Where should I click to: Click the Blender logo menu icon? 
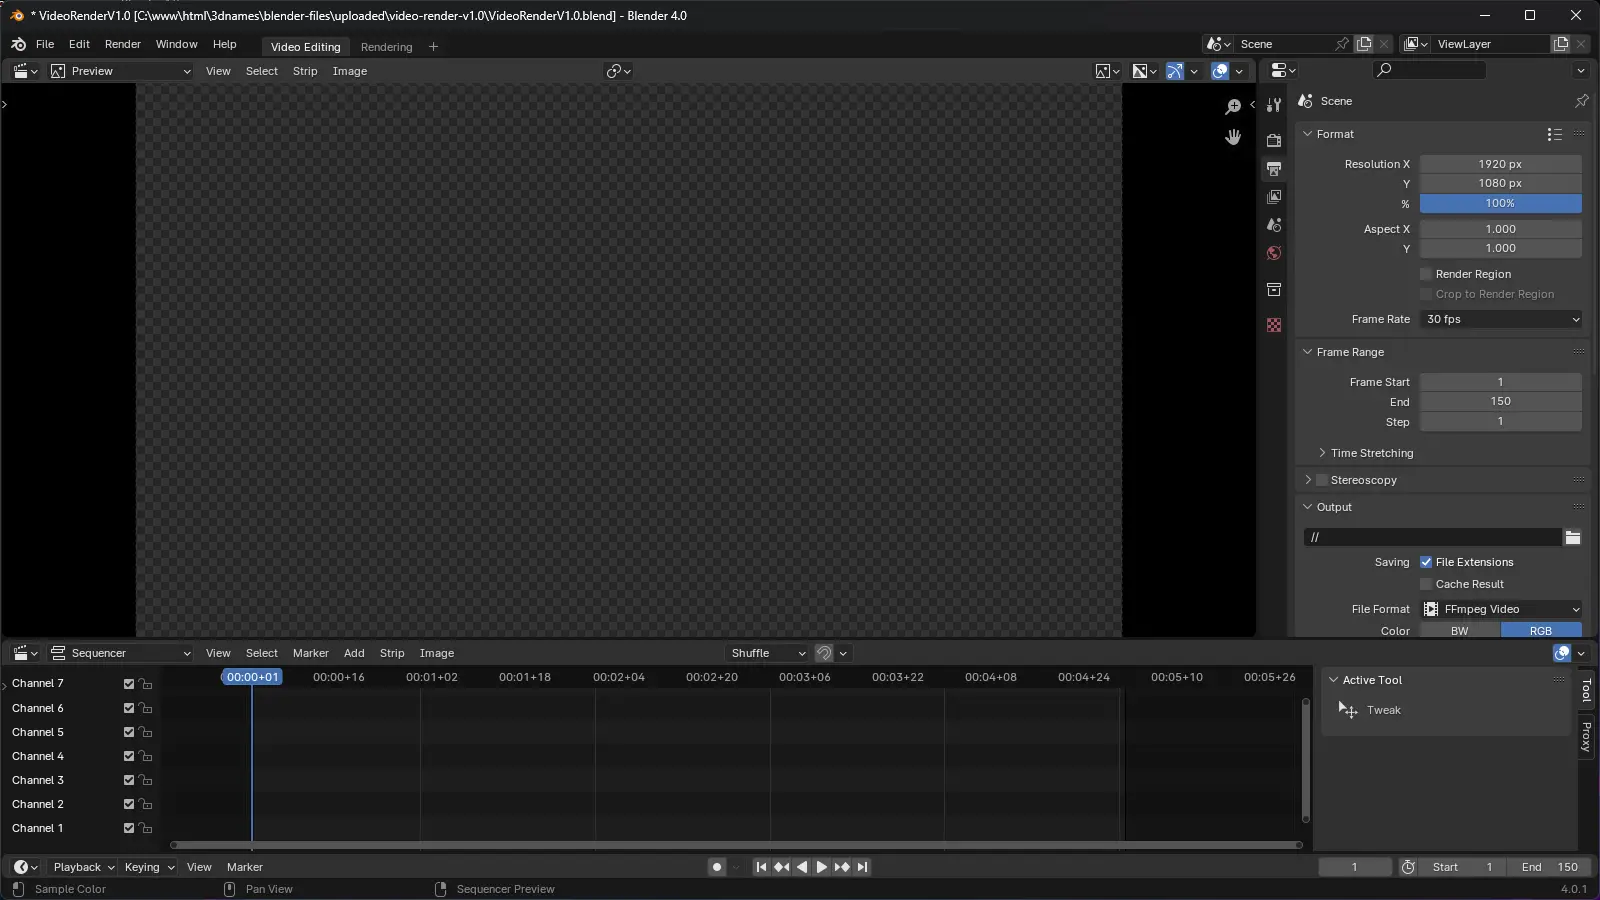click(x=18, y=44)
